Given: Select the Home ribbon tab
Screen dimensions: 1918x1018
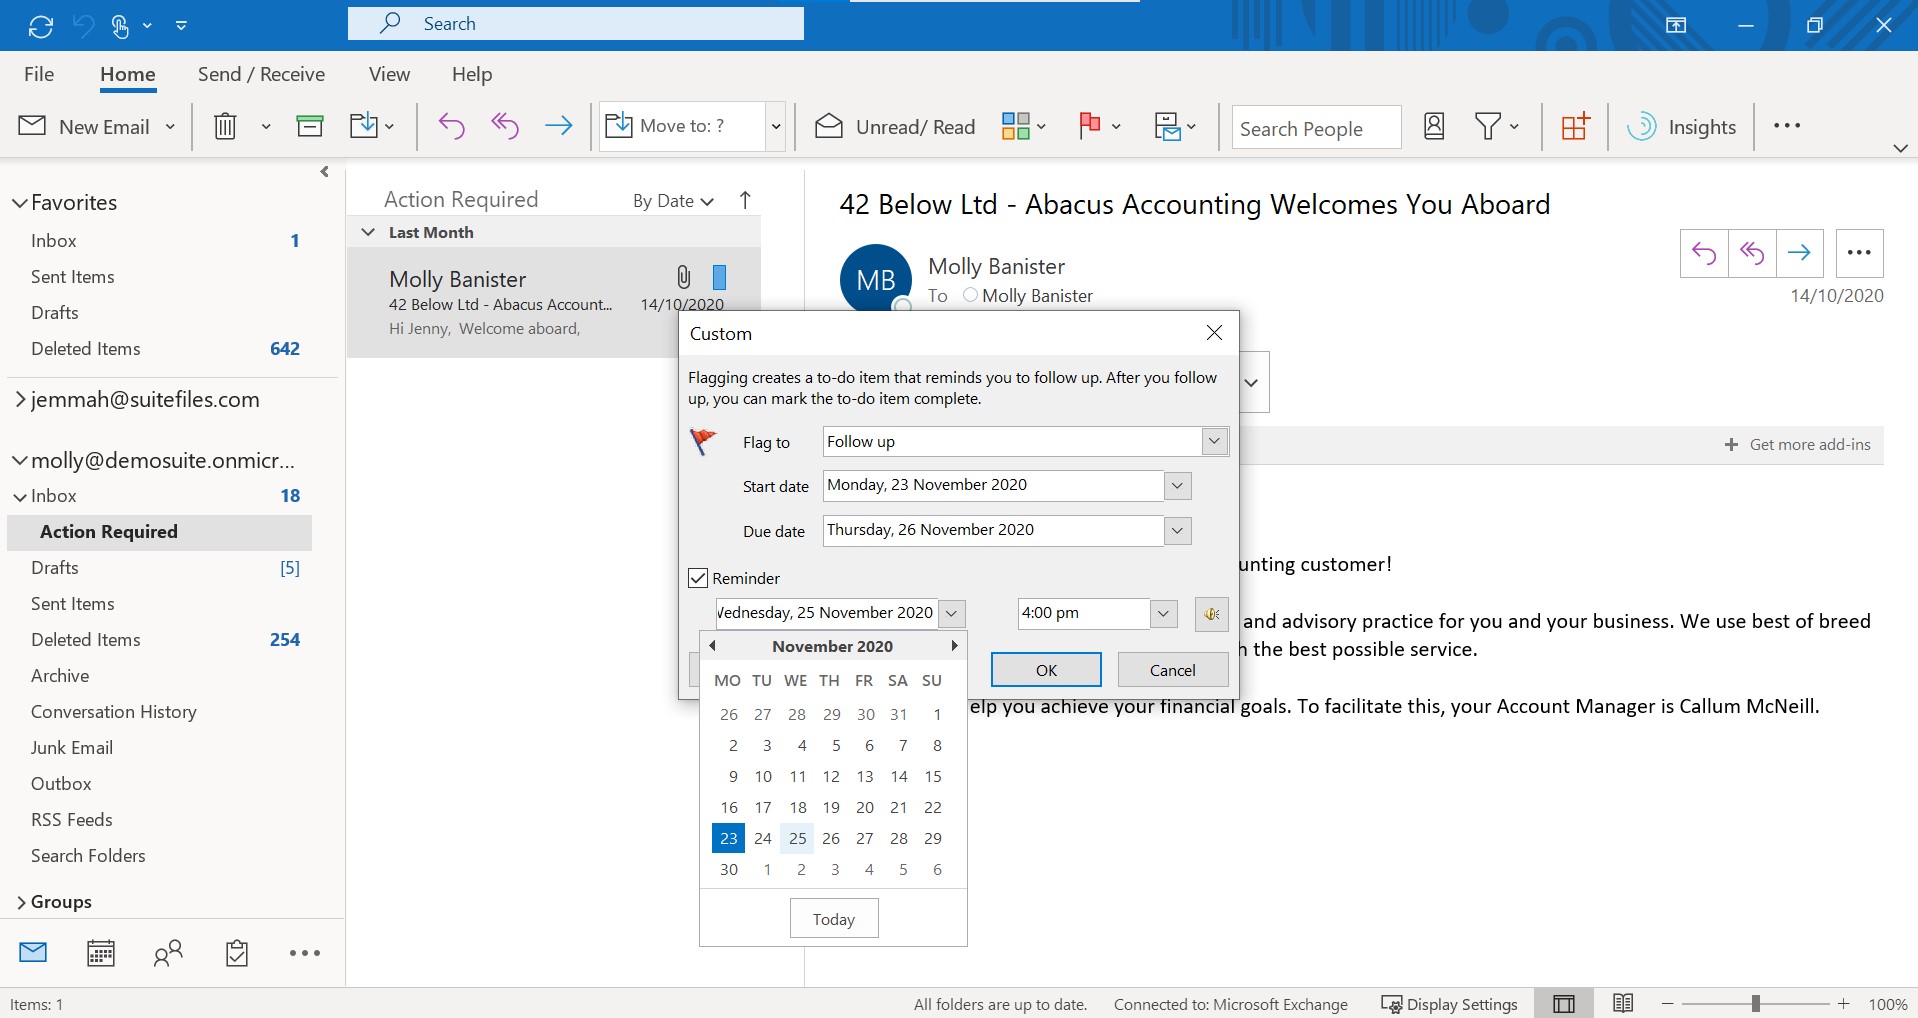Looking at the screenshot, I should [127, 74].
